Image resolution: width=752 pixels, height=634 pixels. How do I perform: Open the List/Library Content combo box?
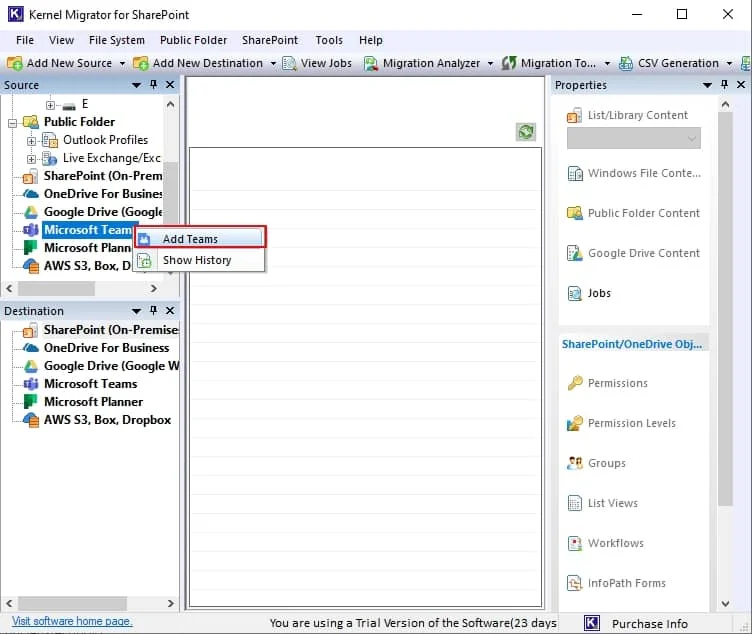click(634, 138)
